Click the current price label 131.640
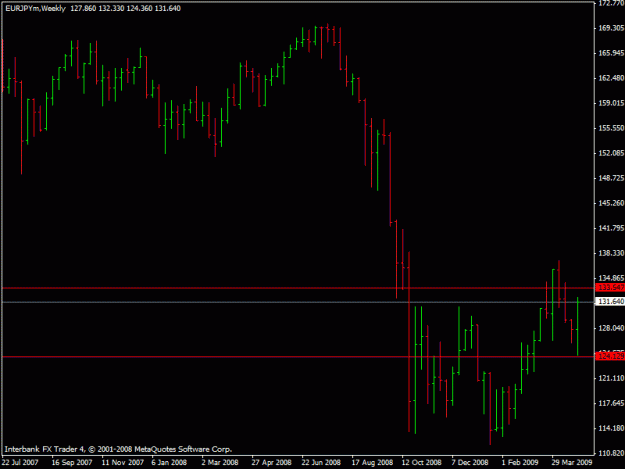Screen dimensions: 625x469 pos(611,302)
